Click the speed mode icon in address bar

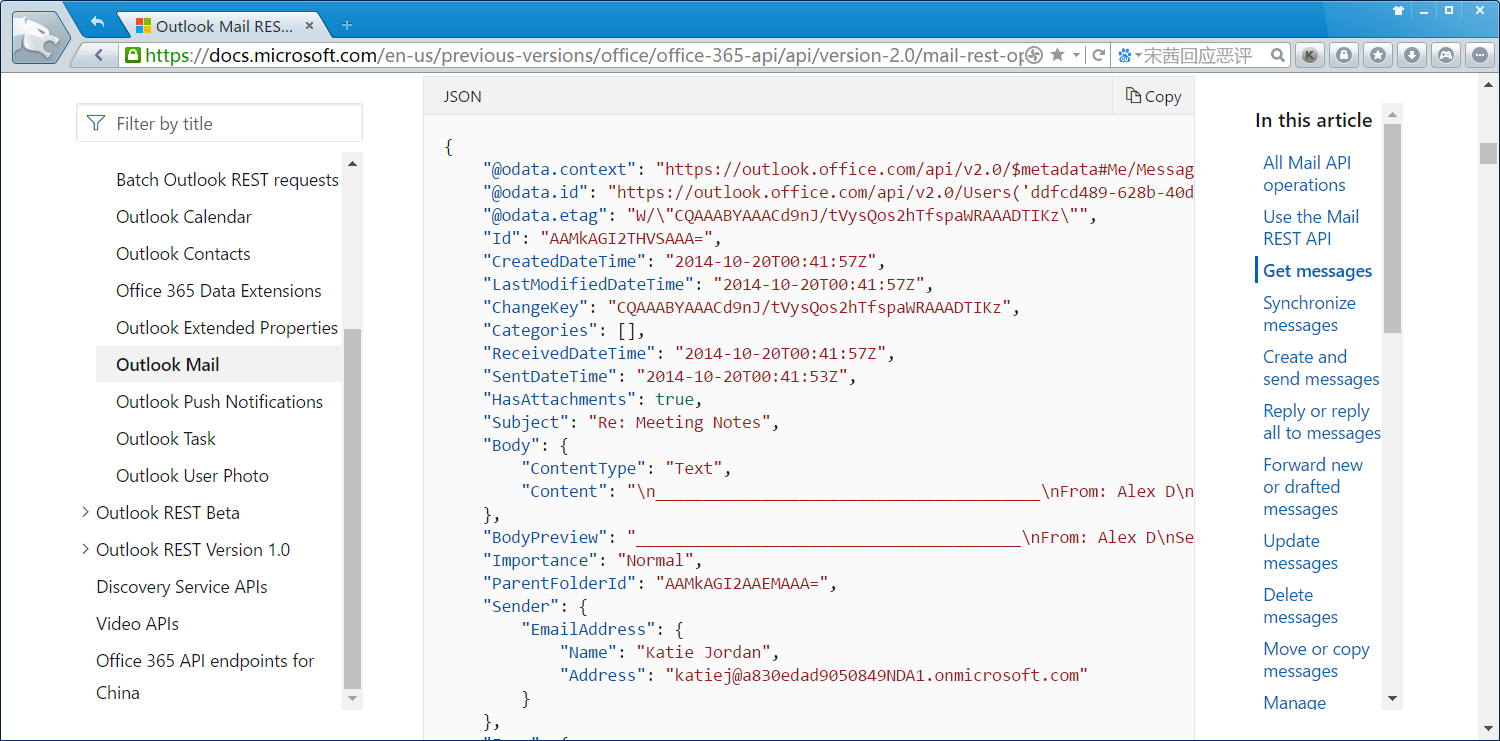tap(1035, 55)
